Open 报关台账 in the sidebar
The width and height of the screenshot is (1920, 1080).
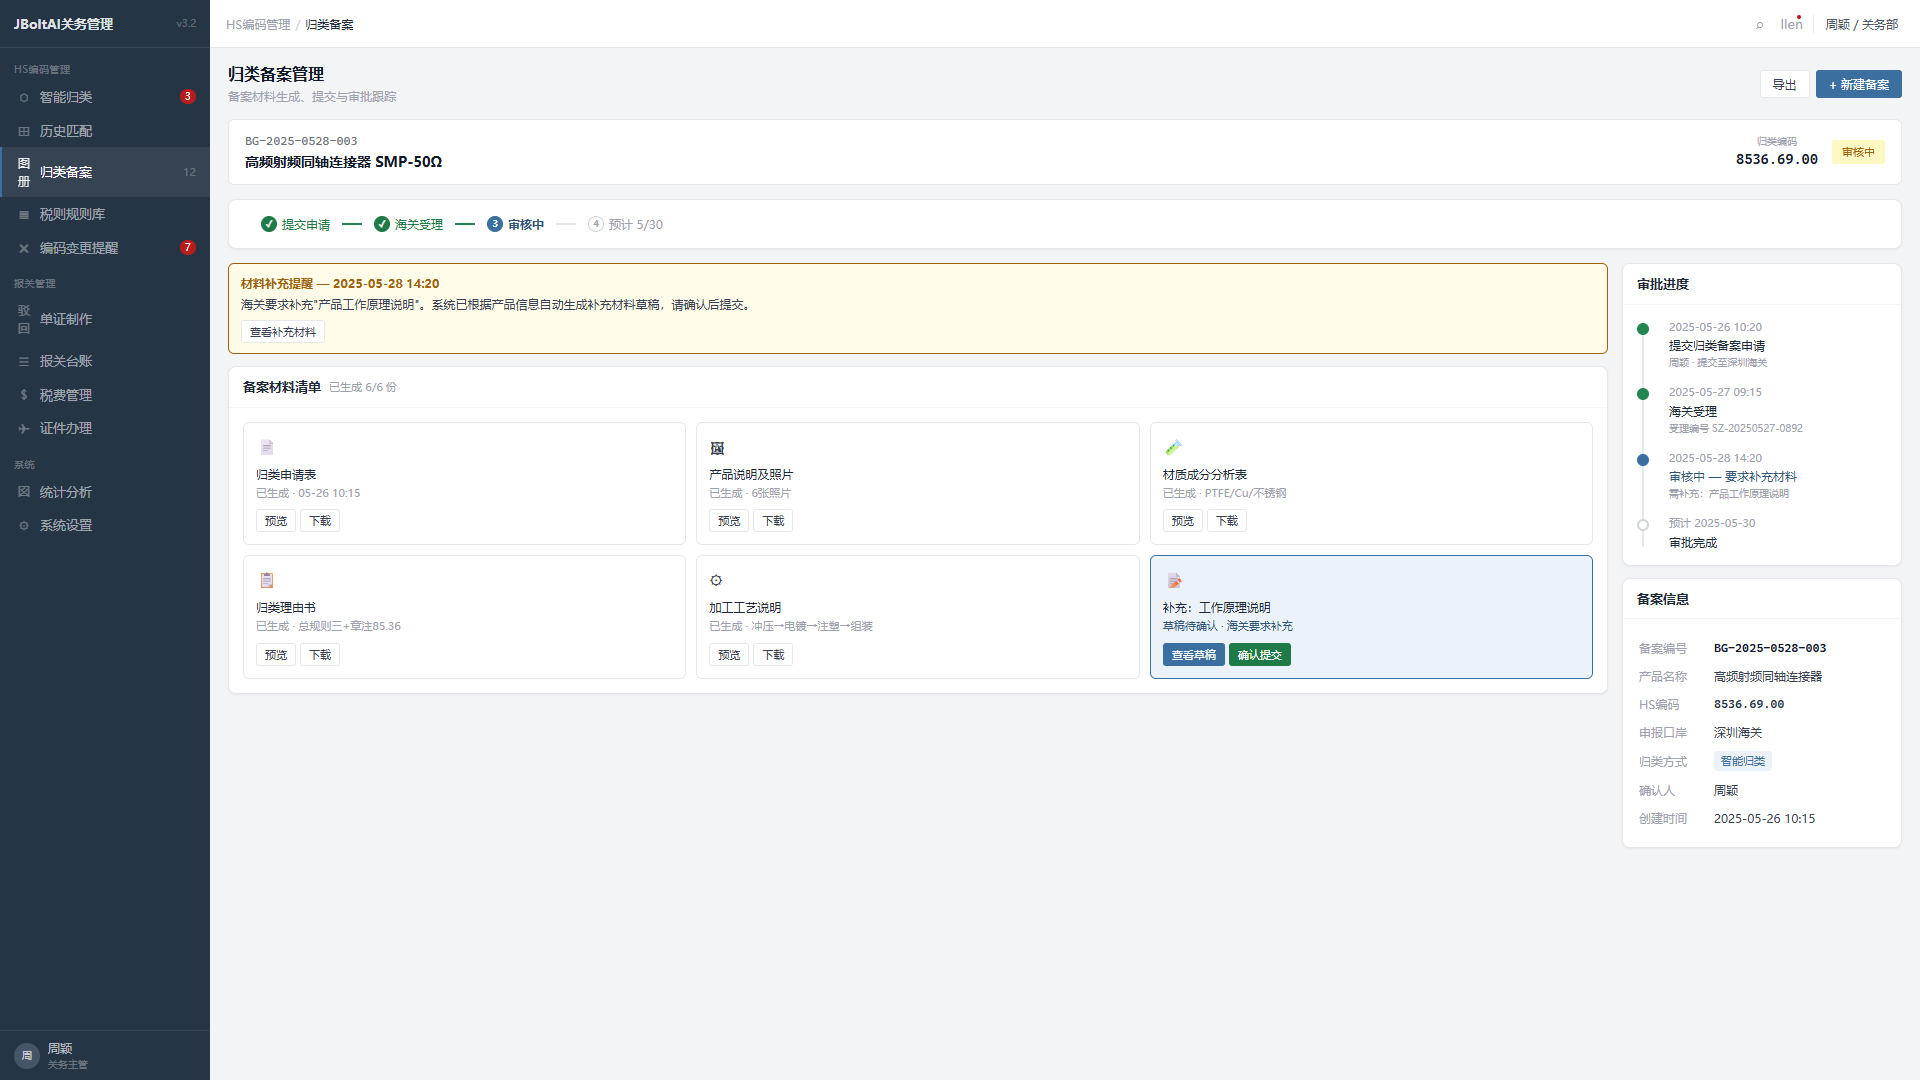105,361
